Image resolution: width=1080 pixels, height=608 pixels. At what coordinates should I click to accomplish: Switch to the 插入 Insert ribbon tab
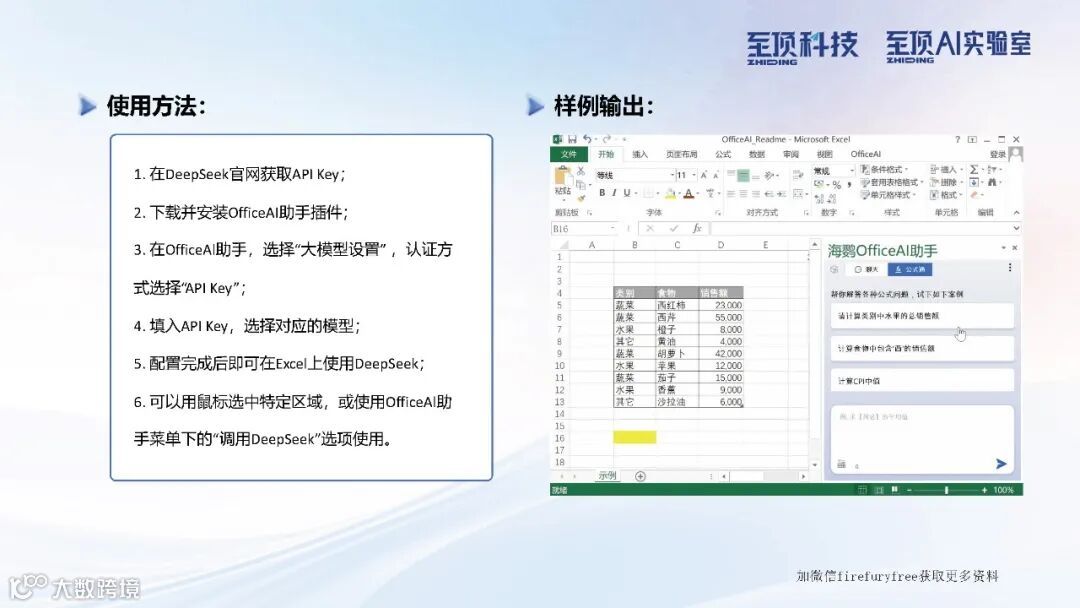tap(640, 154)
